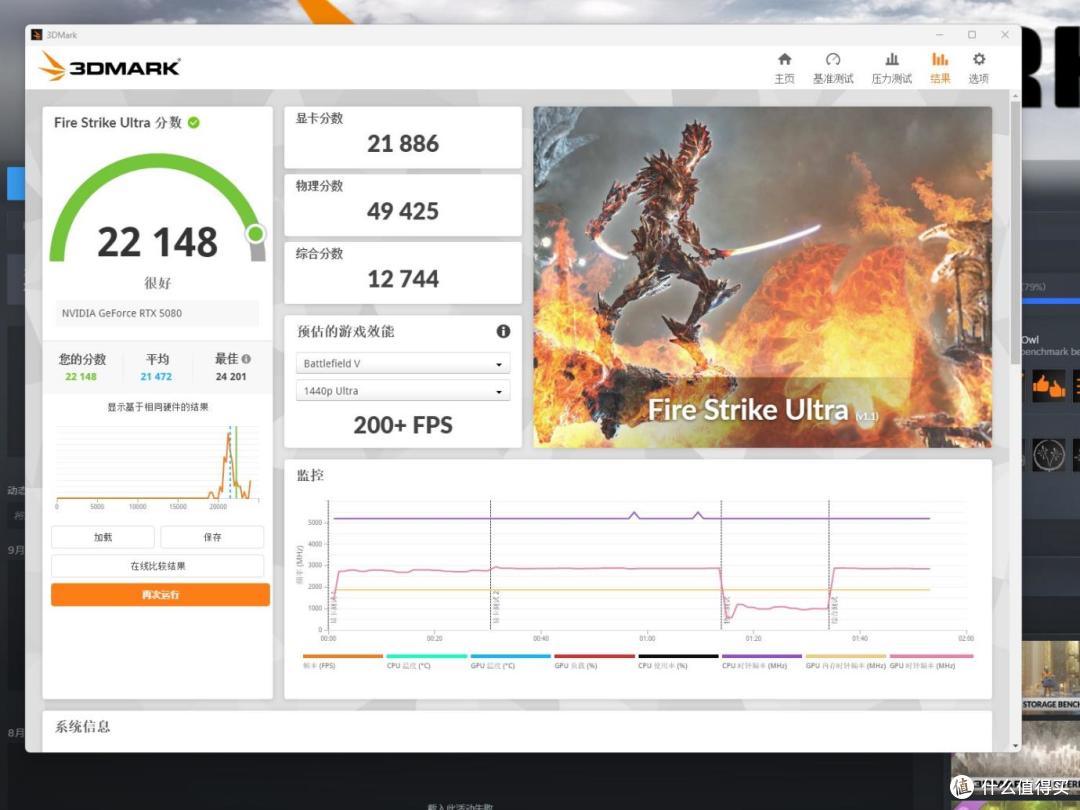
Task: Click the 200+ FPS estimate
Action: (403, 425)
